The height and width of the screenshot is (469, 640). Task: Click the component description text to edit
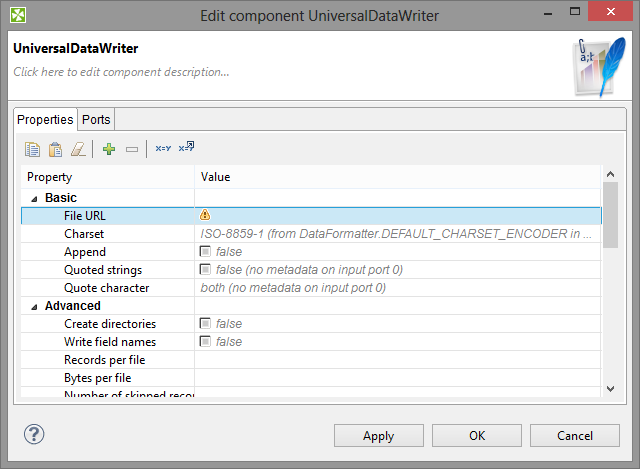point(122,72)
